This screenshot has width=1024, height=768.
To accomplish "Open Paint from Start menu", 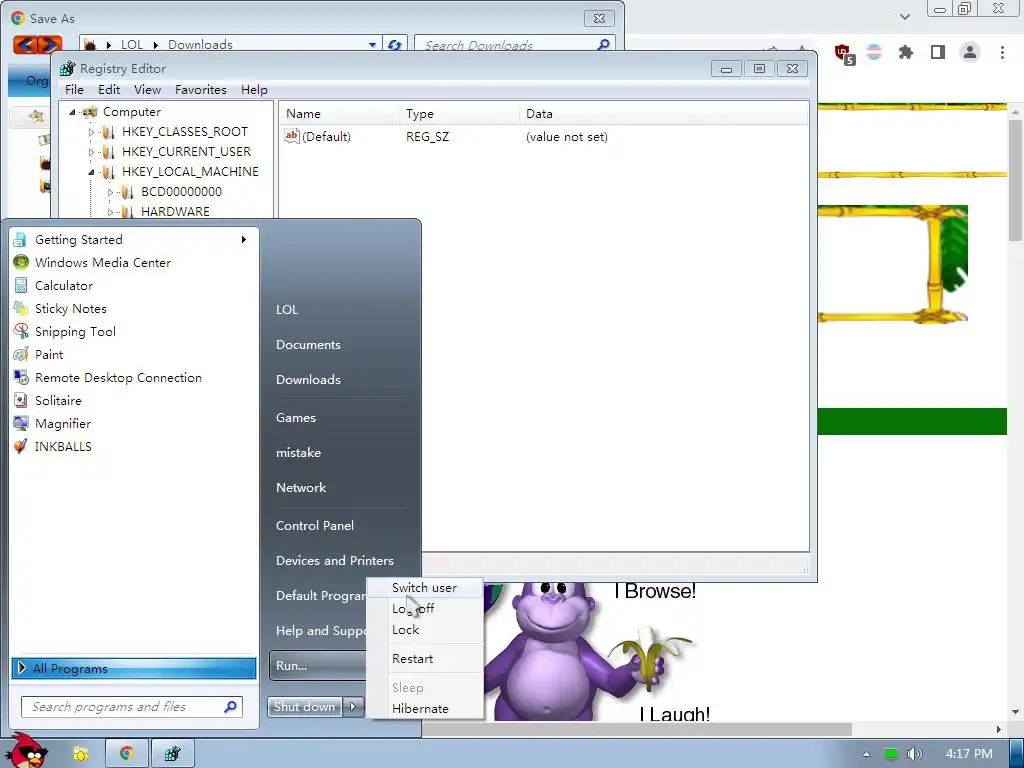I will tap(133, 355).
